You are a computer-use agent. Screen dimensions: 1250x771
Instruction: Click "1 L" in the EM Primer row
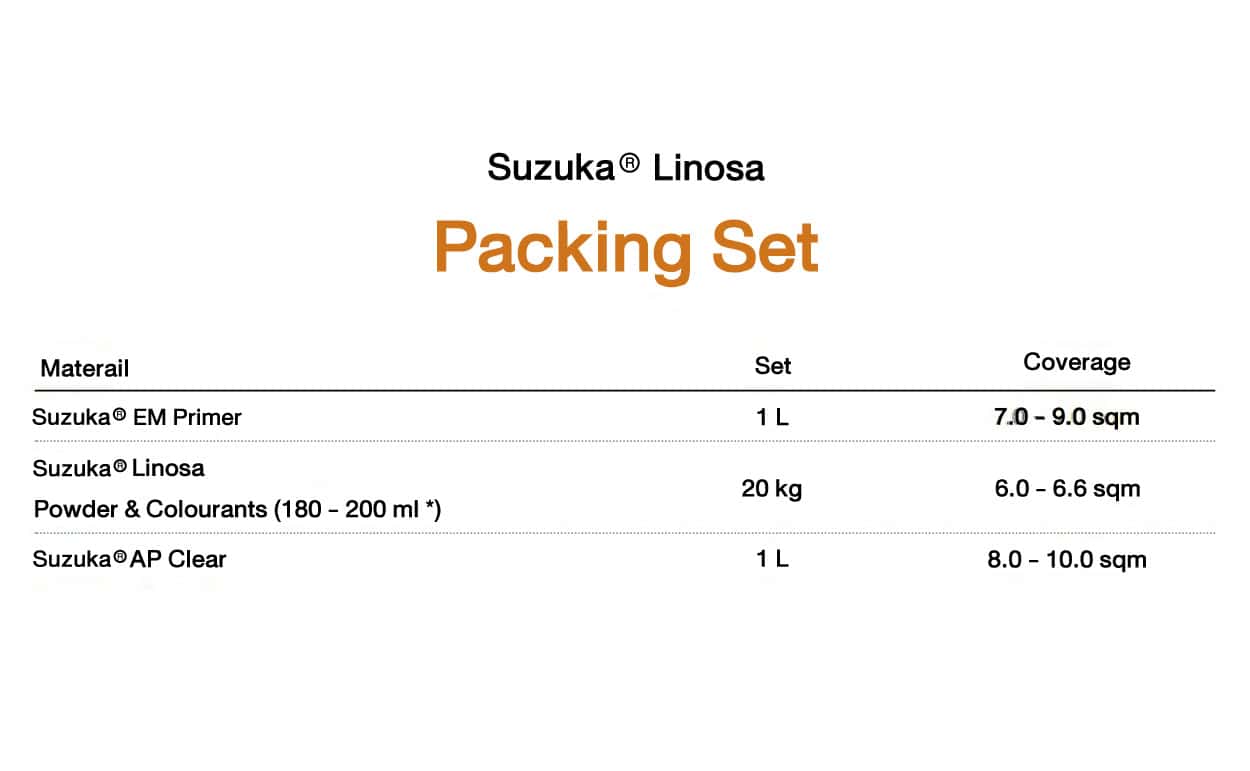tap(772, 417)
